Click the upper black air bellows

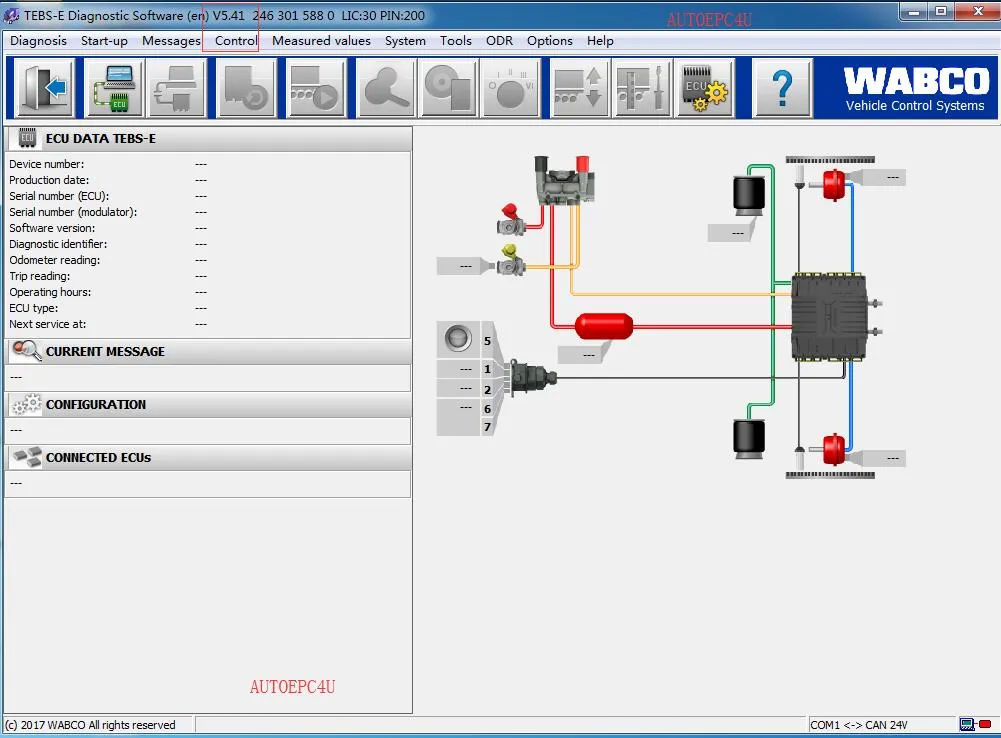pyautogui.click(x=748, y=196)
